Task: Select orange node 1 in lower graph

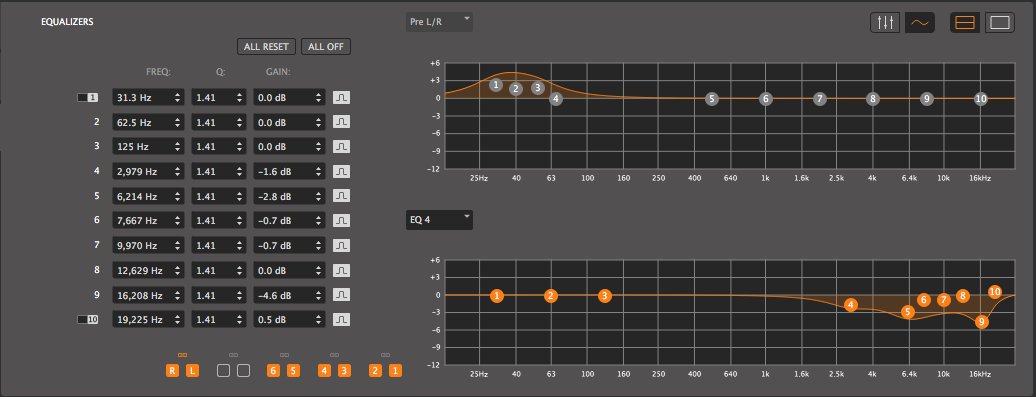Action: pyautogui.click(x=497, y=295)
